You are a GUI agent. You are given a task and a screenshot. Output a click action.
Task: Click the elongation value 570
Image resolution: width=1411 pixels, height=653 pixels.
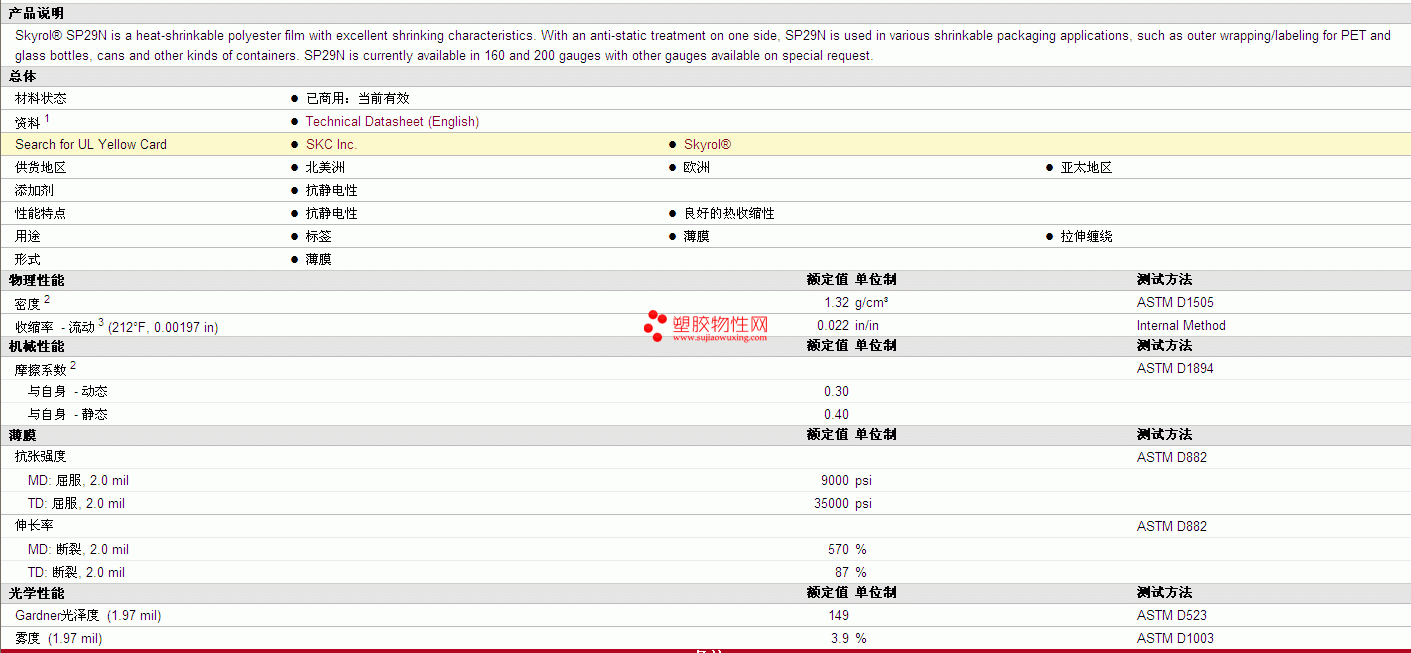tap(838, 550)
